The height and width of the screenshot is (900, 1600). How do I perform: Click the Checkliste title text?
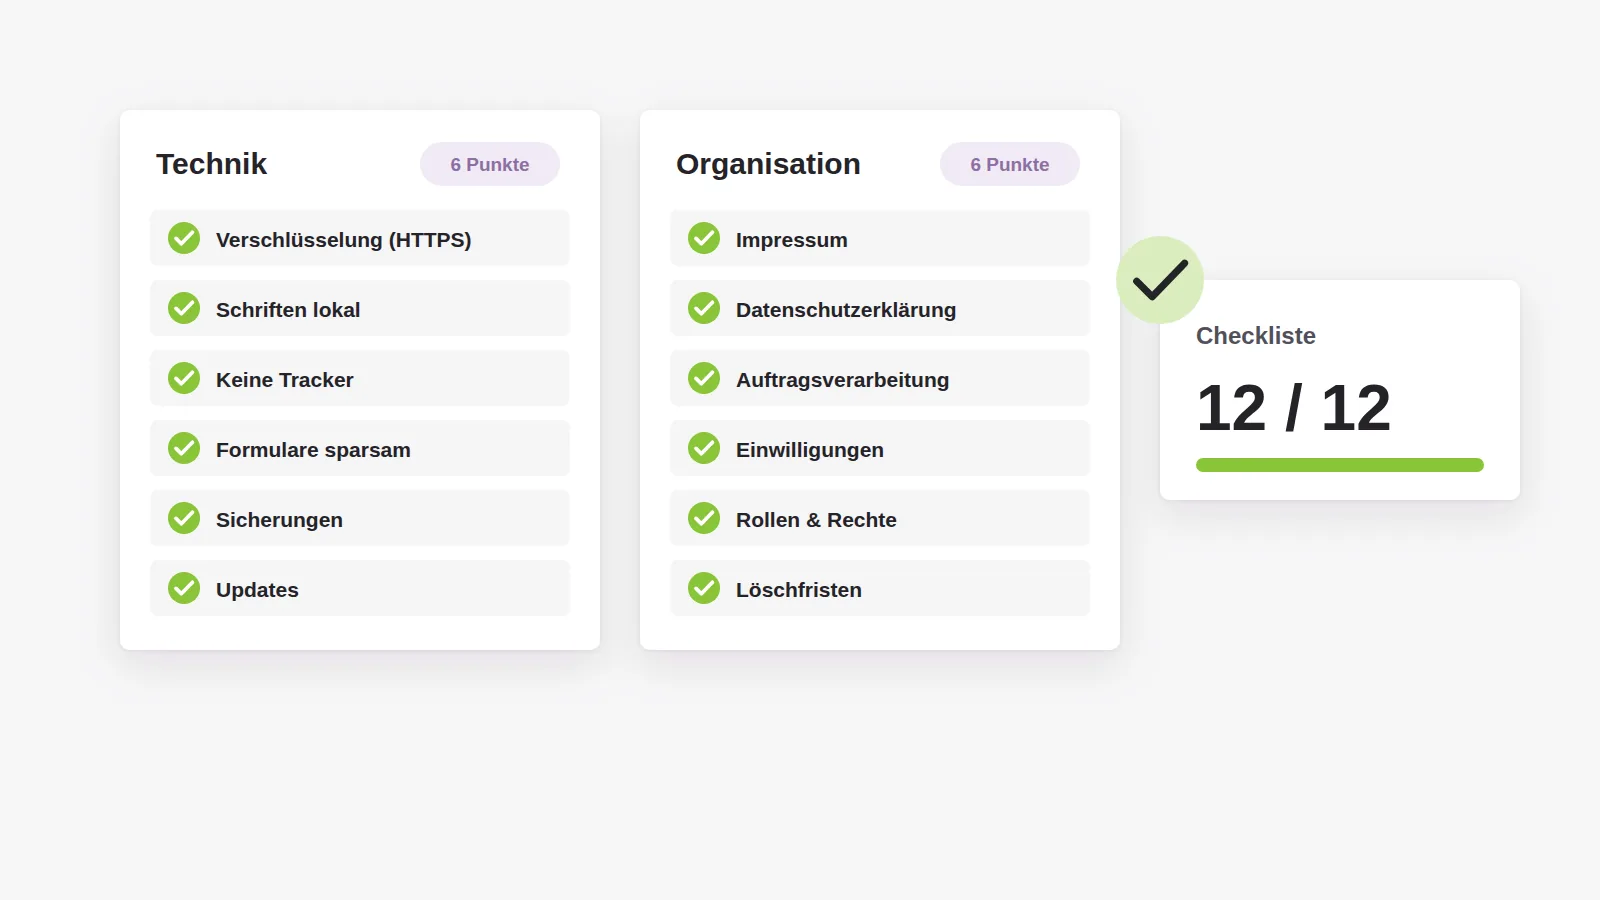pyautogui.click(x=1256, y=336)
